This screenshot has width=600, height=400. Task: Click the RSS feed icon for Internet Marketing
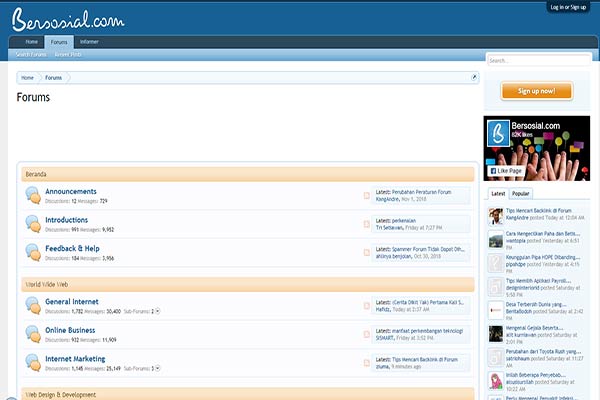(366, 363)
